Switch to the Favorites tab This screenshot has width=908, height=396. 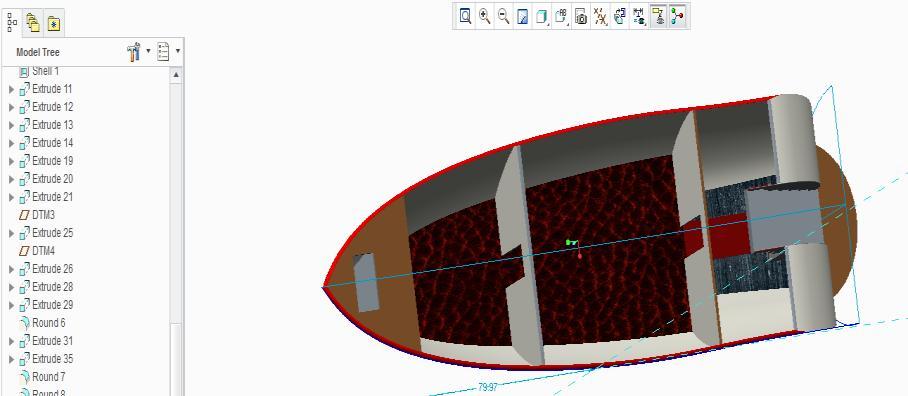(x=53, y=23)
